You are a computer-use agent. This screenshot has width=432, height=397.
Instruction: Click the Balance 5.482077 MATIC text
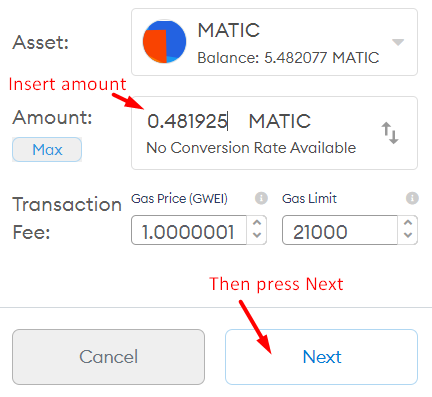pyautogui.click(x=288, y=58)
